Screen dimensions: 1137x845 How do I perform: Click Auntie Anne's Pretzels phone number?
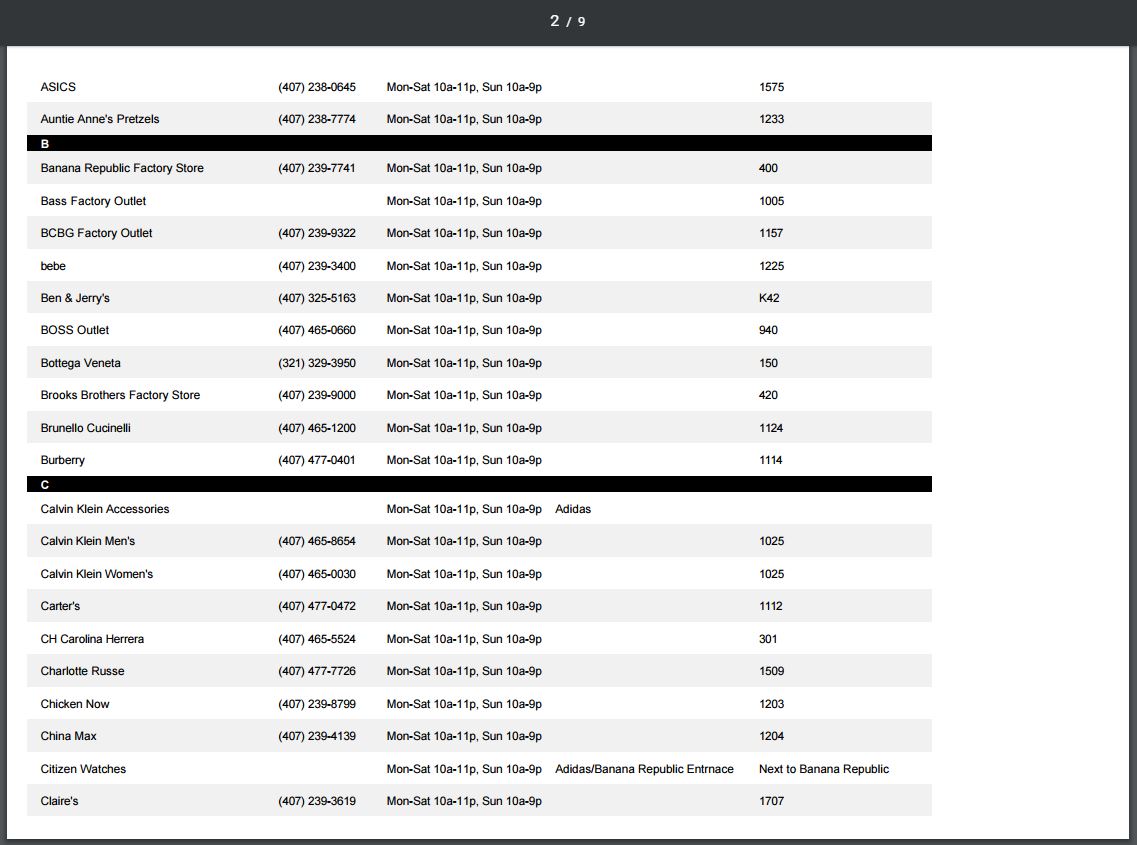pyautogui.click(x=316, y=119)
